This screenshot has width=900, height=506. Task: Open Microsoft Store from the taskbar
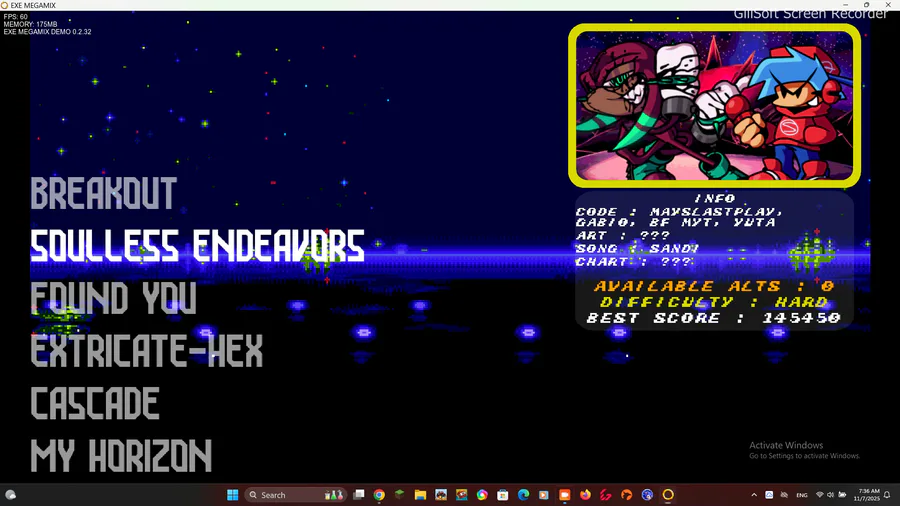pos(503,495)
